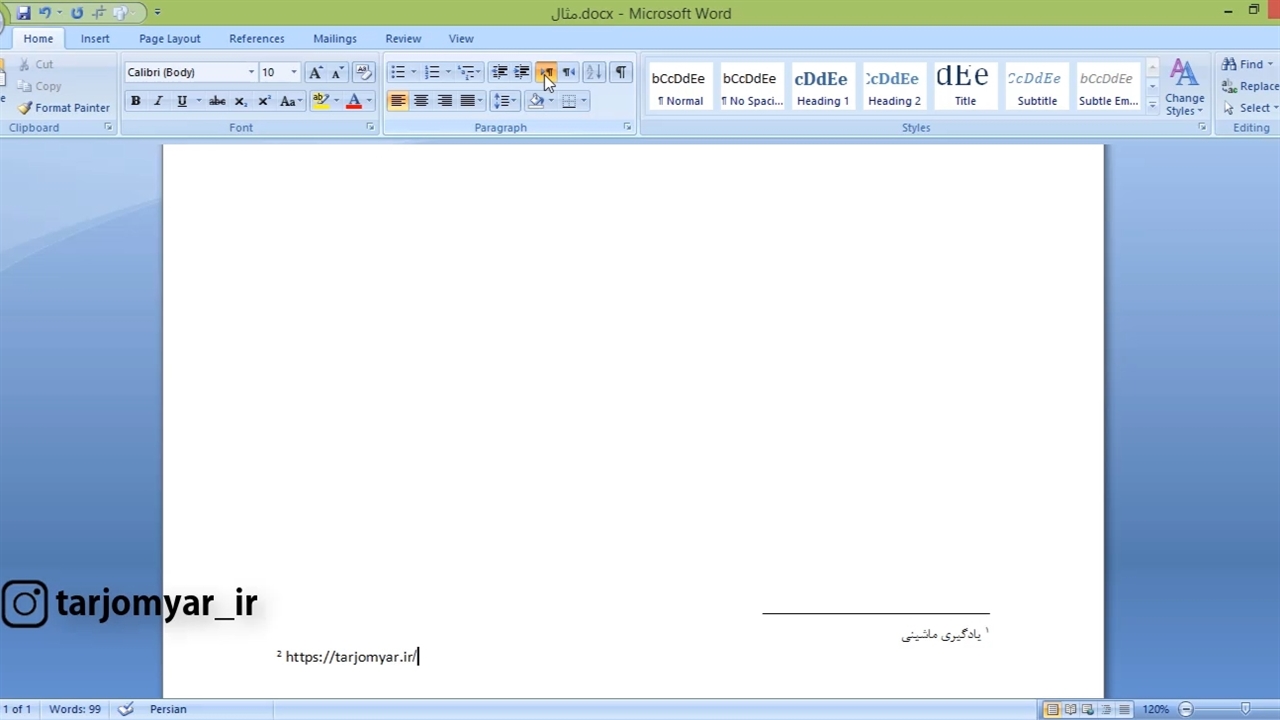Image resolution: width=1280 pixels, height=720 pixels.
Task: Click the Sort icon in Paragraph group
Action: point(594,72)
